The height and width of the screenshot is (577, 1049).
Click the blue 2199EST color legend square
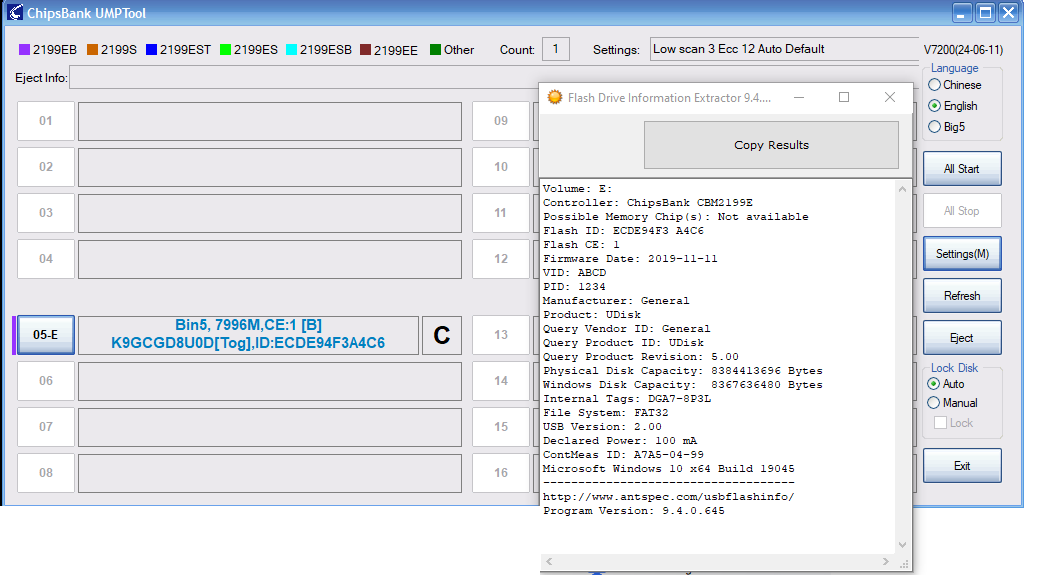tap(151, 50)
